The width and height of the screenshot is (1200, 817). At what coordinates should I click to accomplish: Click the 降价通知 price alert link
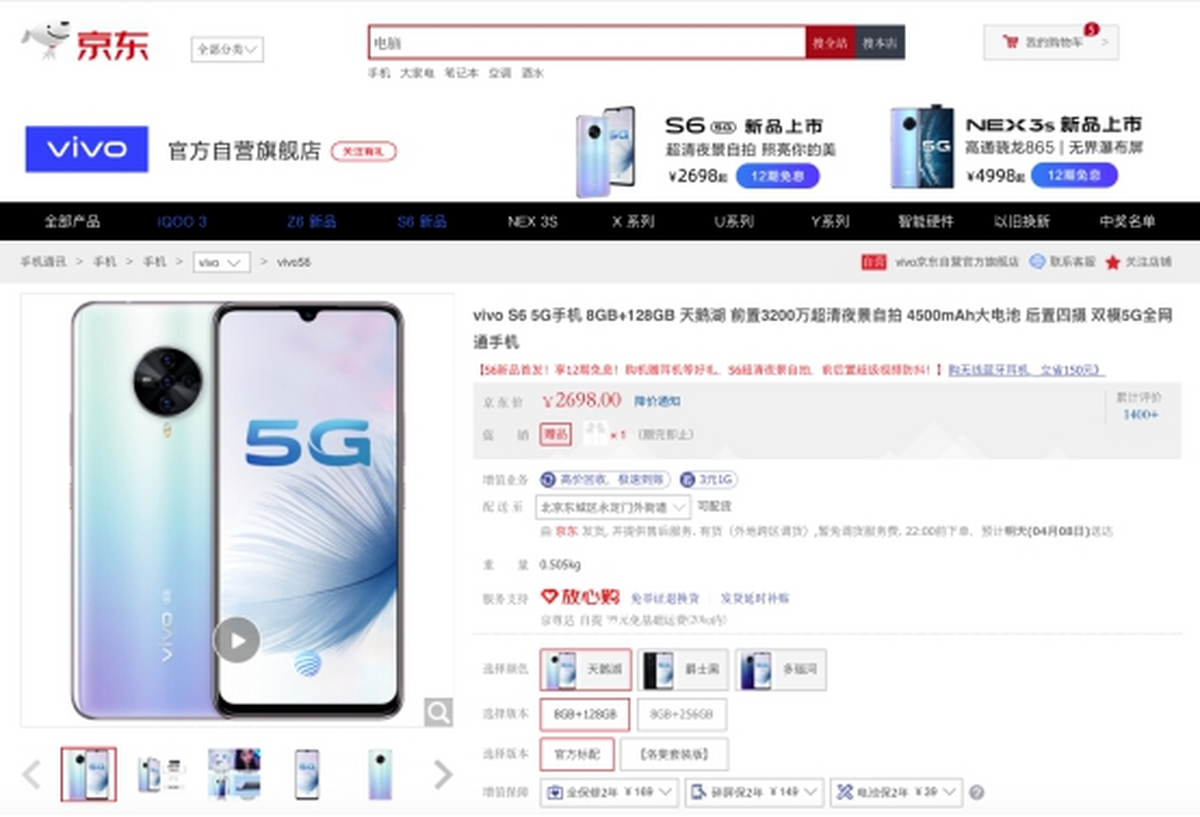[x=657, y=401]
